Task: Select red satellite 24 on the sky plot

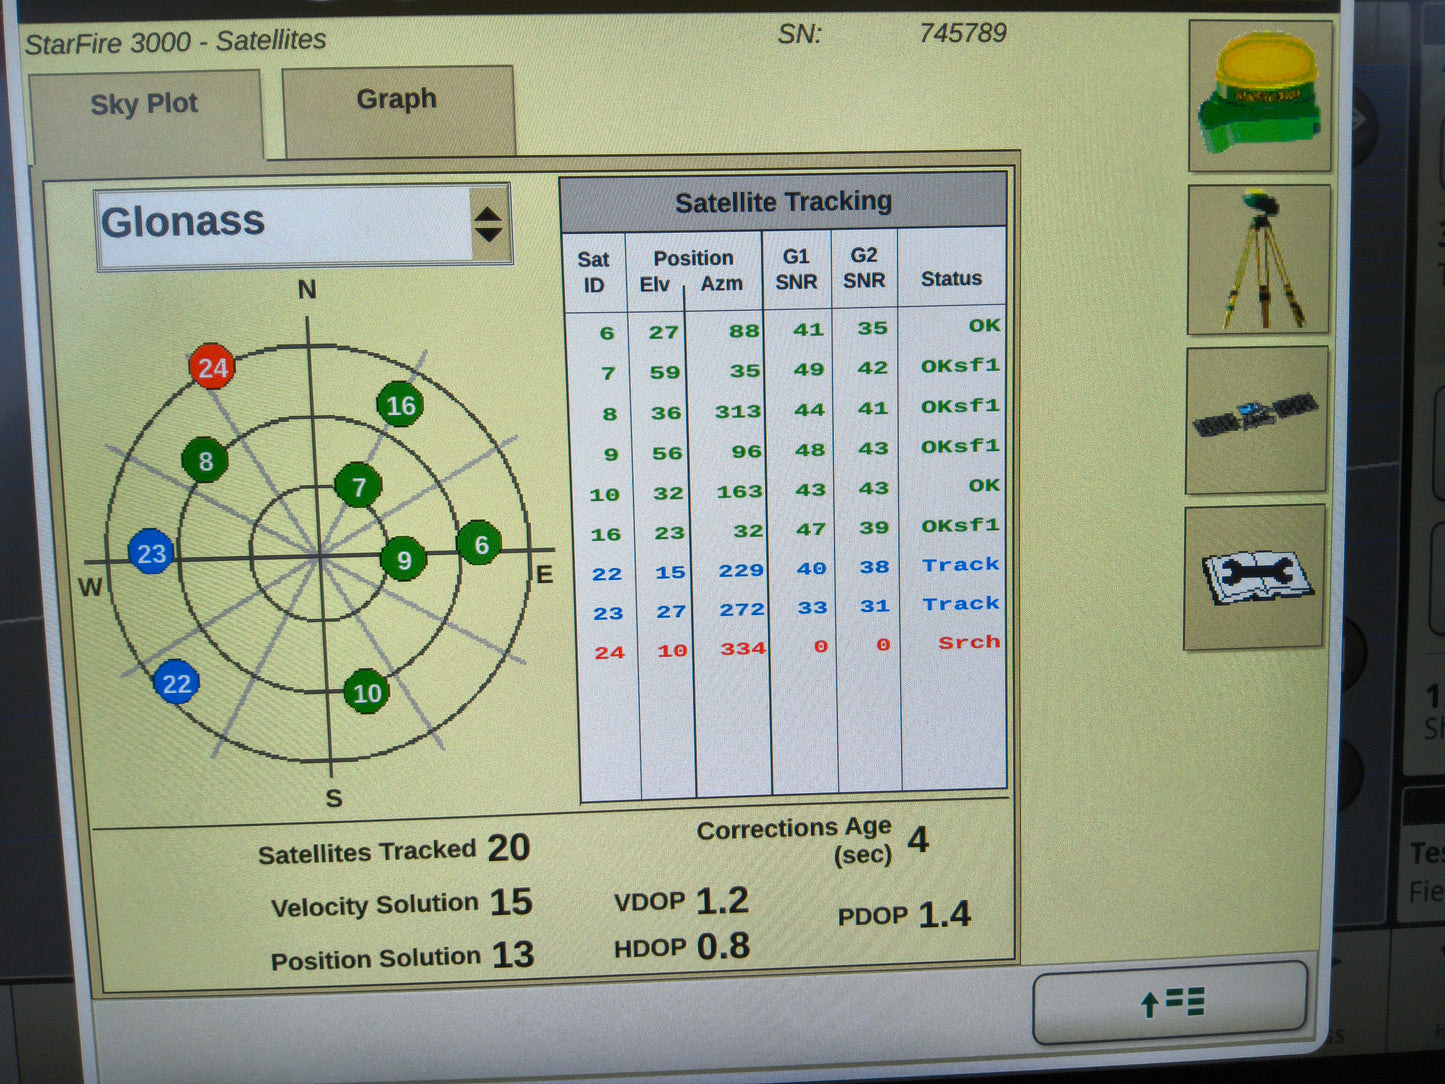Action: click(x=212, y=368)
